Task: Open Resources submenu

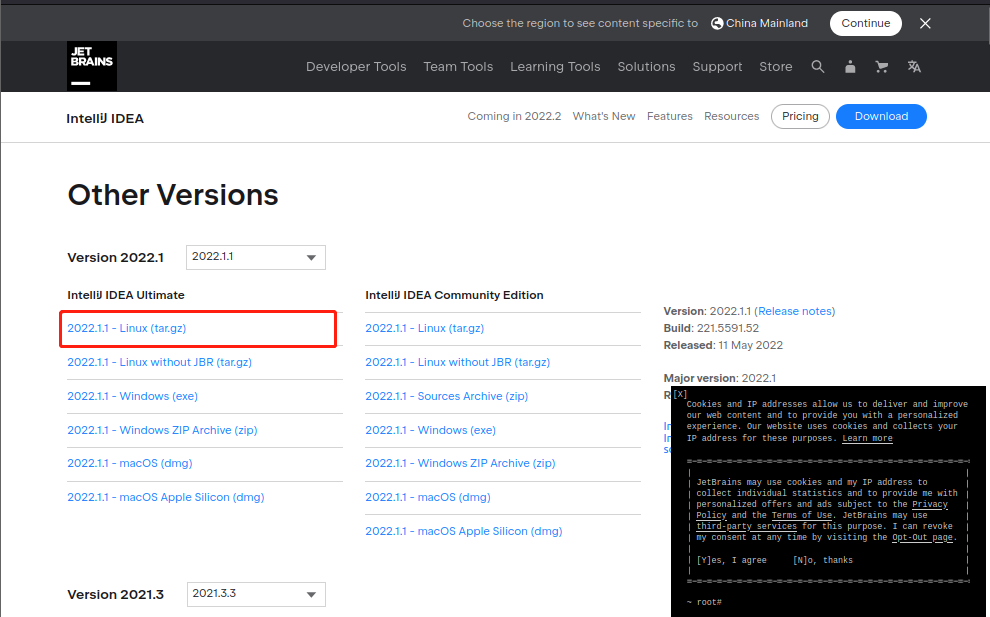Action: [x=731, y=116]
